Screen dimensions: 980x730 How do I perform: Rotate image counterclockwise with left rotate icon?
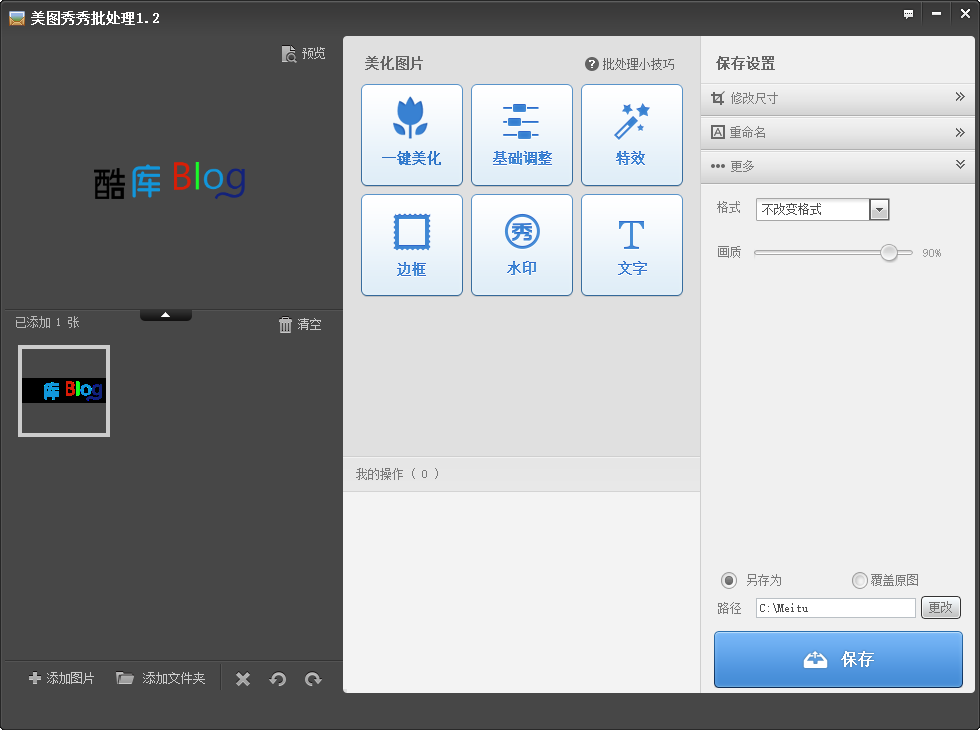pos(278,679)
